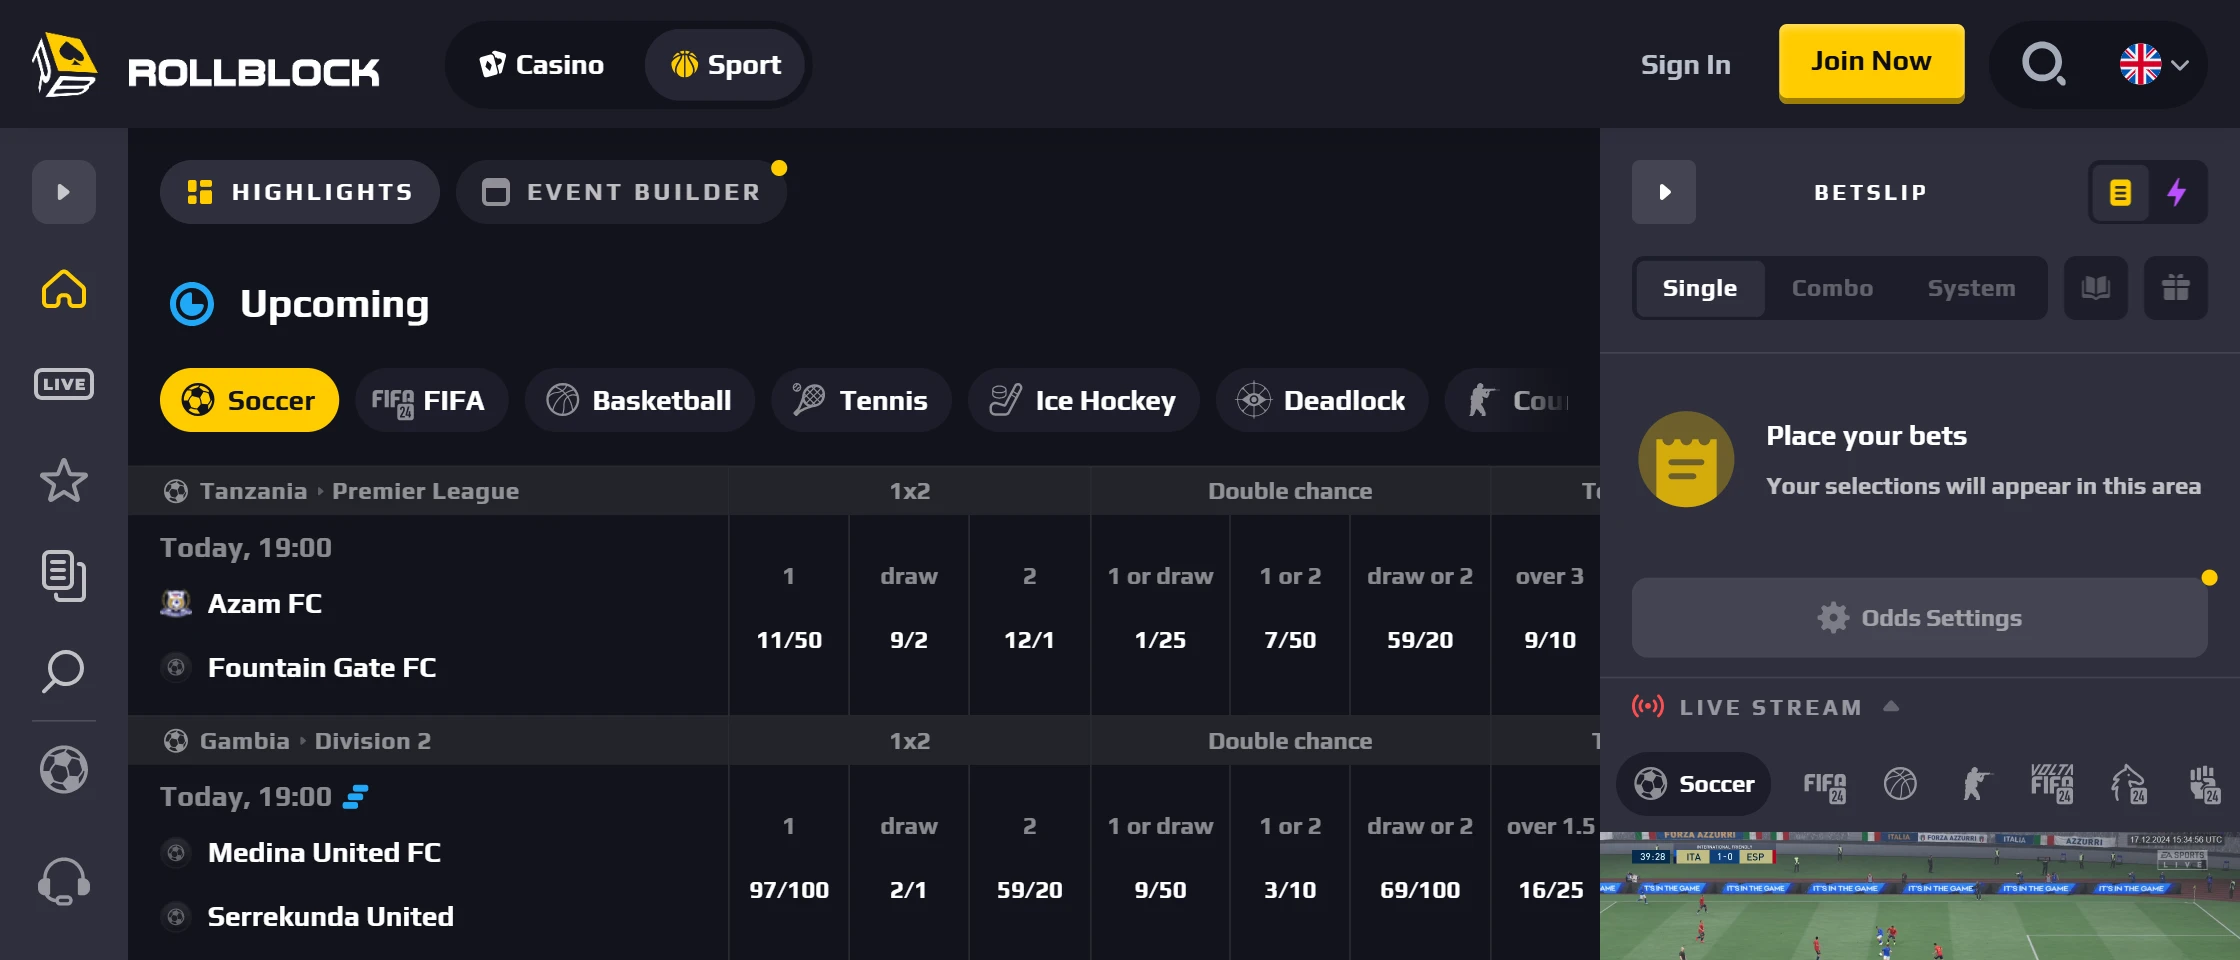The image size is (2240, 960).
Task: Switch to standard betslip mode icon
Action: (2120, 192)
